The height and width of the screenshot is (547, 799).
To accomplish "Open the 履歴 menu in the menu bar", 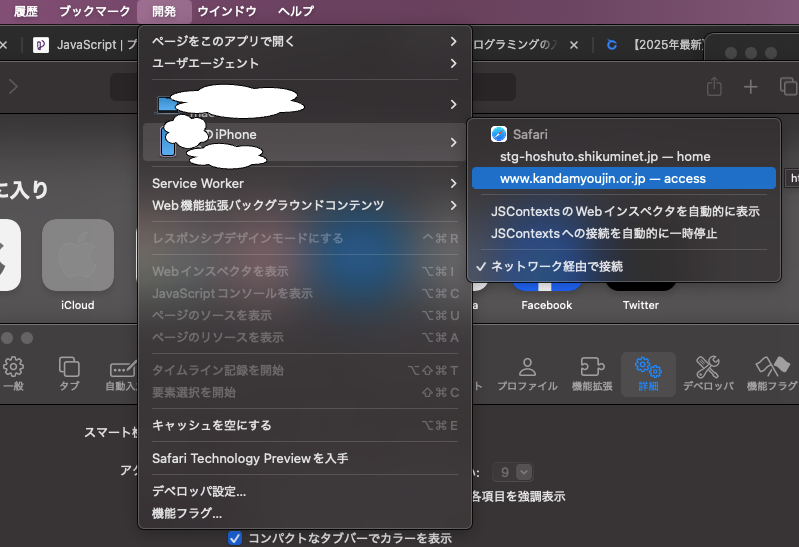I will (25, 11).
